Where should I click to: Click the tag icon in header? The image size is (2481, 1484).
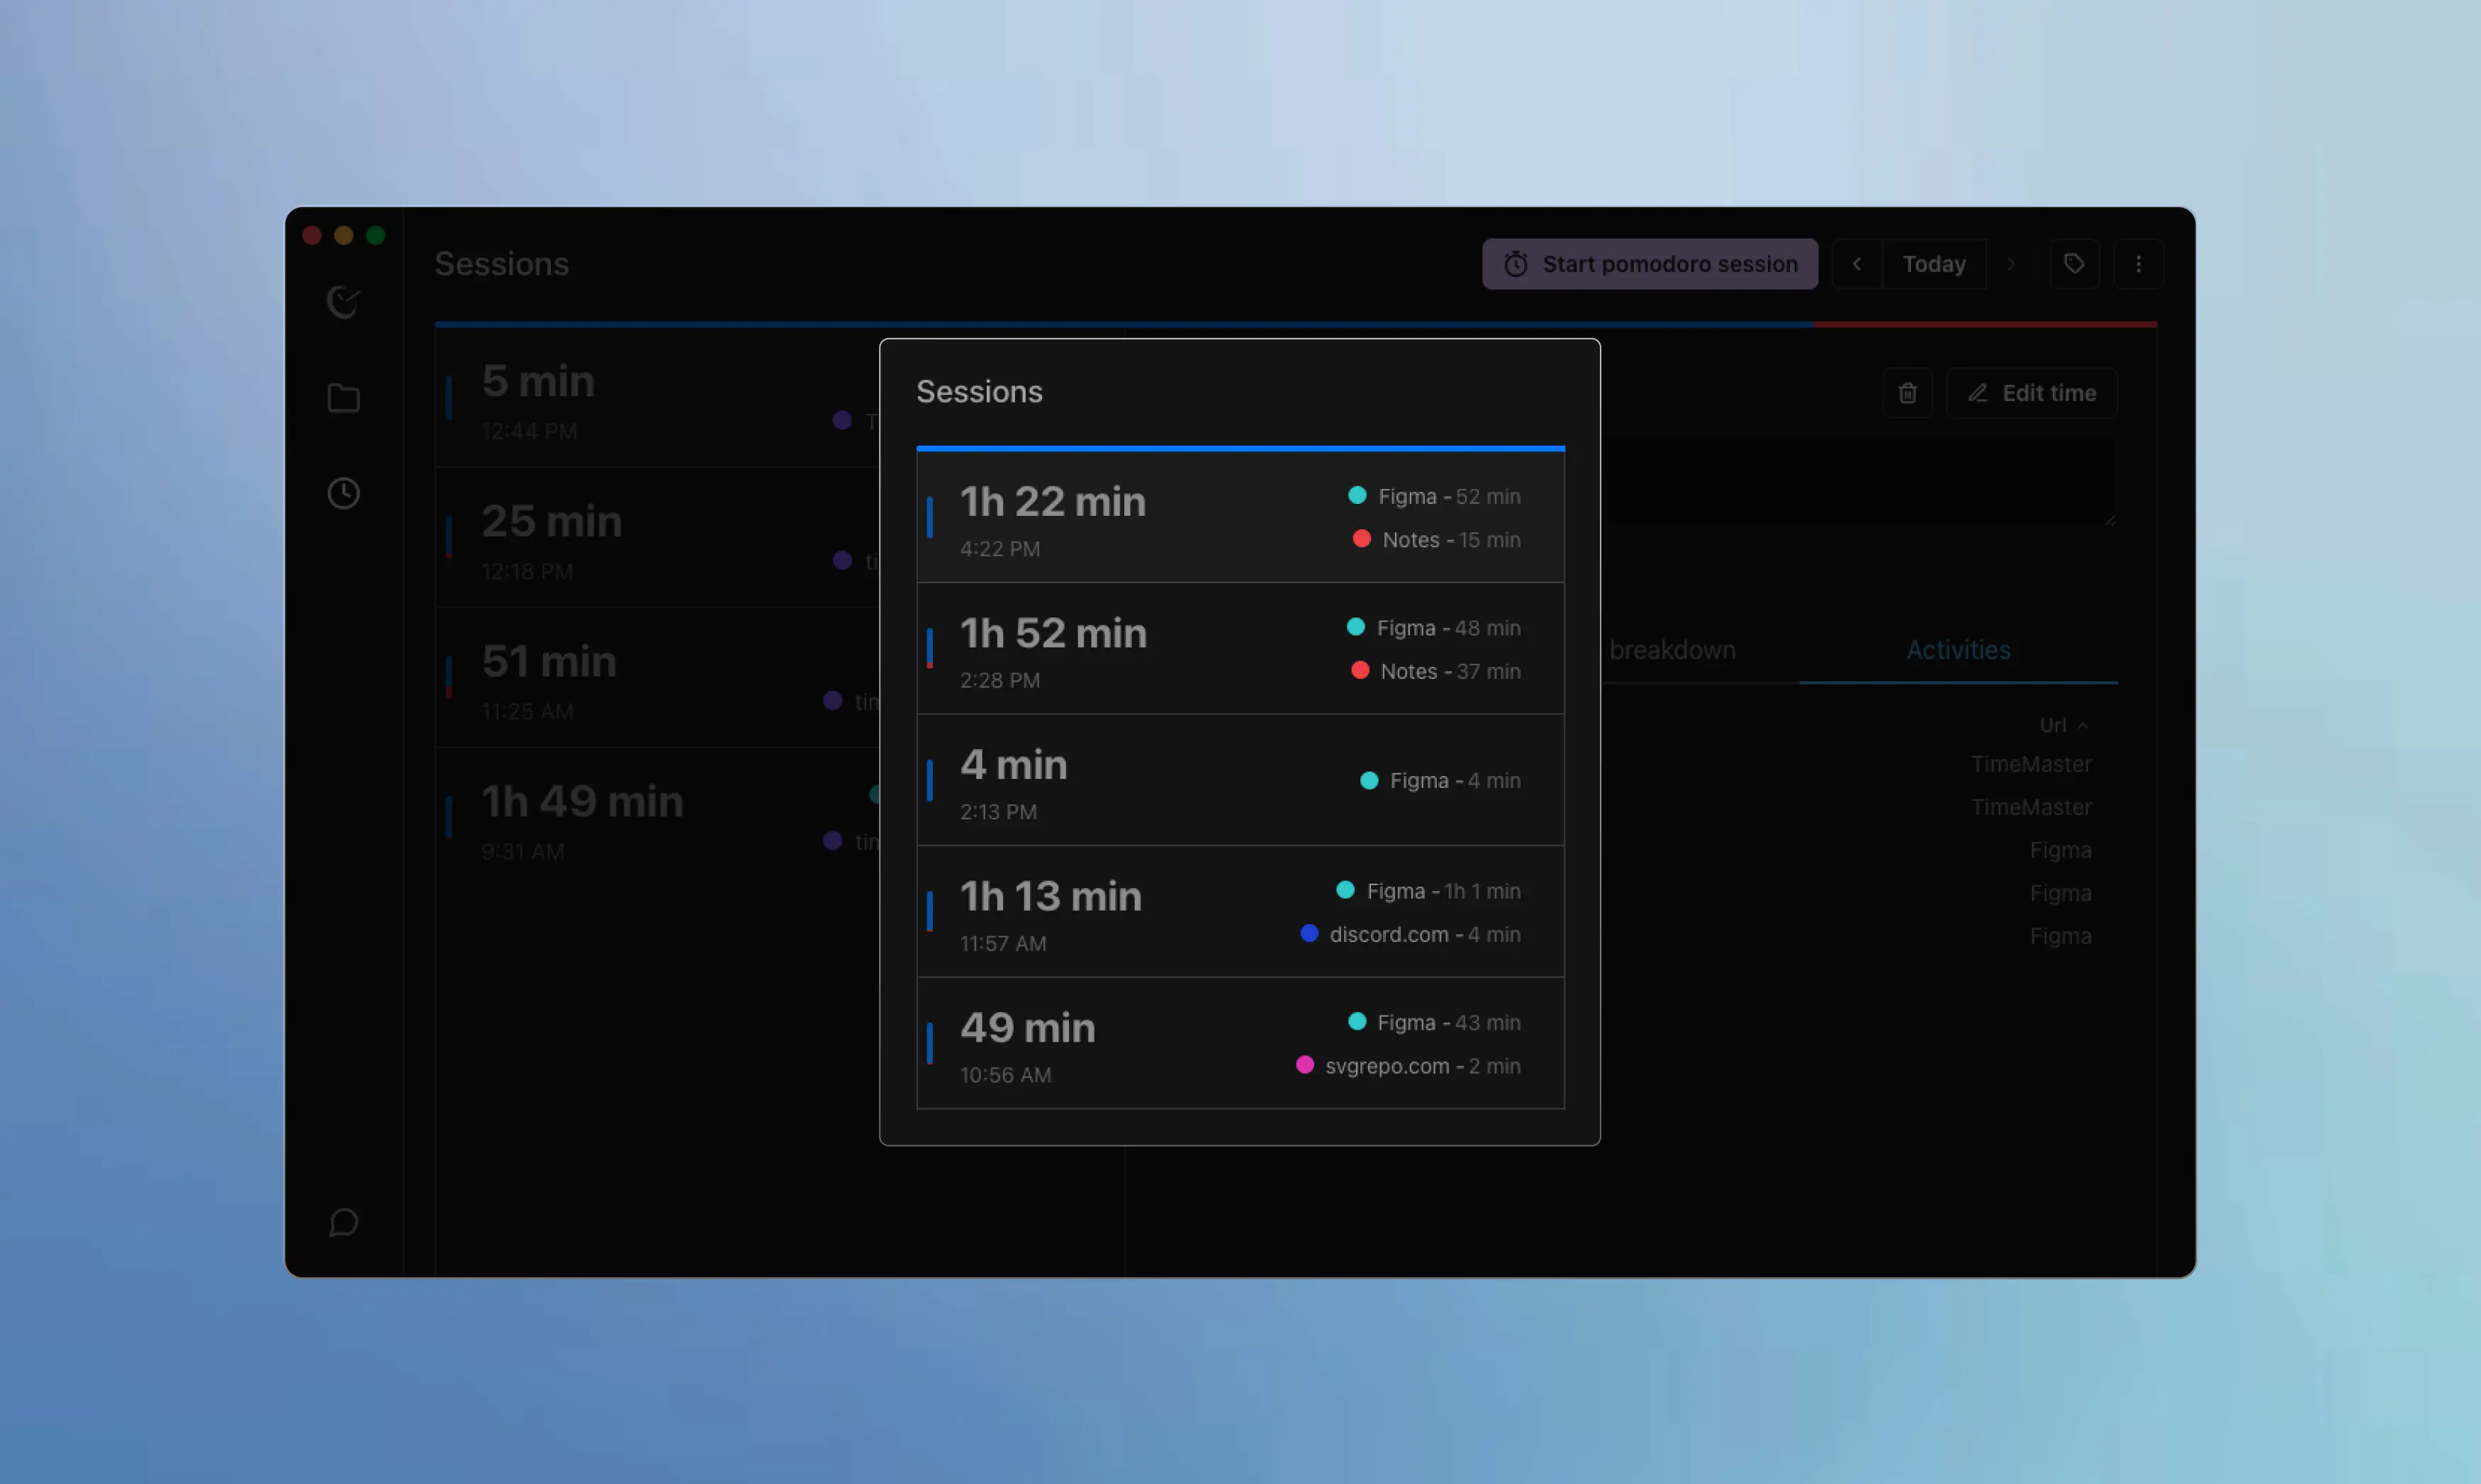pyautogui.click(x=2074, y=264)
